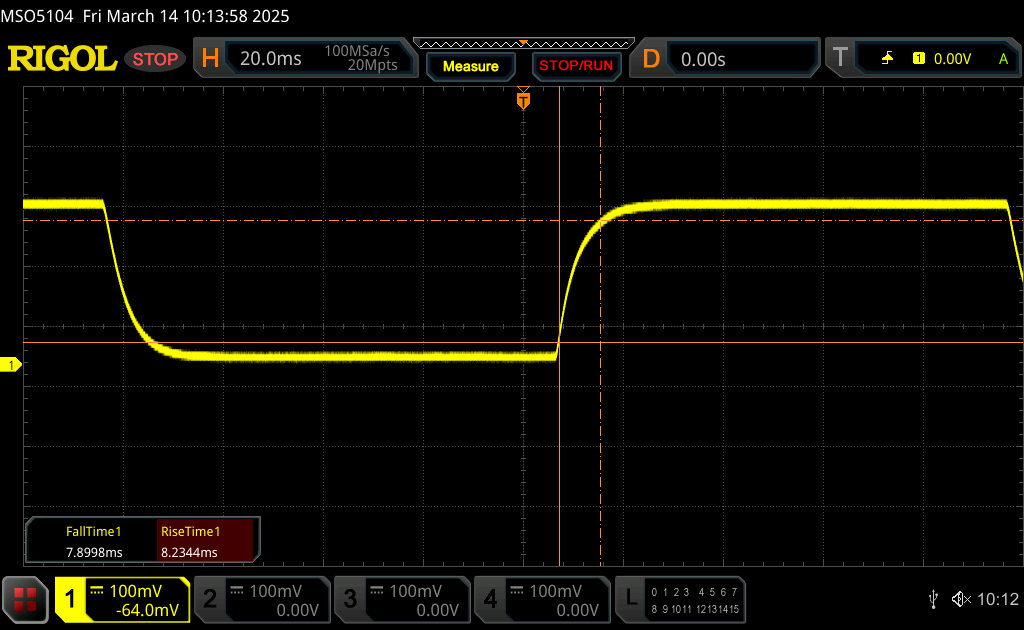Click the channel 1 ground level marker
This screenshot has height=630, width=1024.
pos(10,365)
